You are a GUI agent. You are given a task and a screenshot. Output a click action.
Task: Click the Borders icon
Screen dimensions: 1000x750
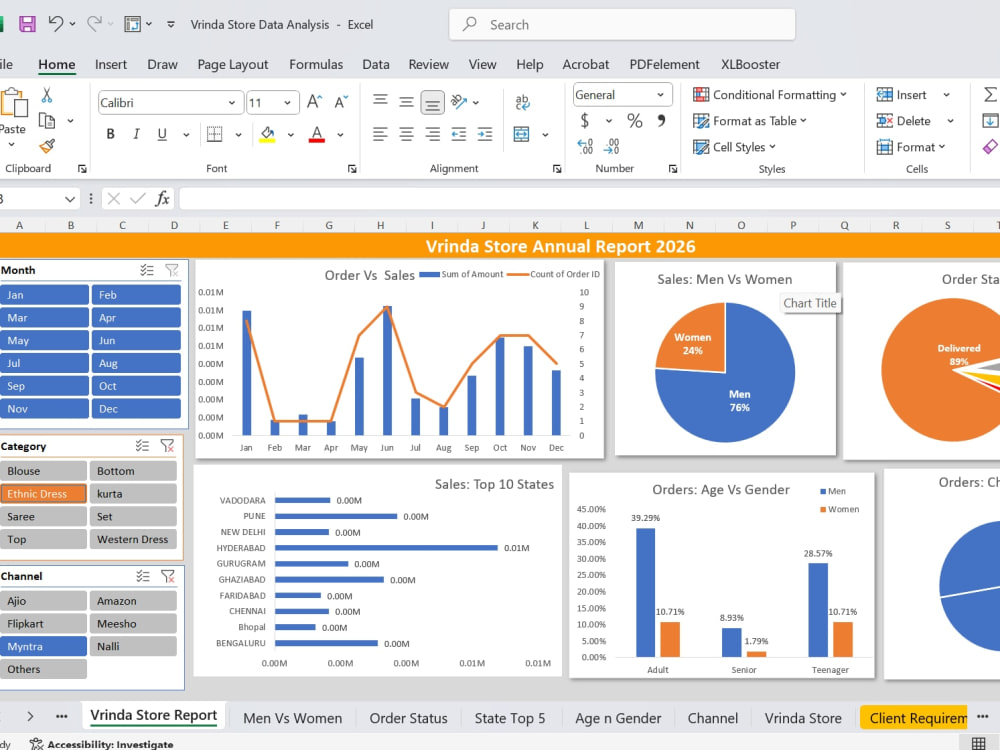[214, 134]
